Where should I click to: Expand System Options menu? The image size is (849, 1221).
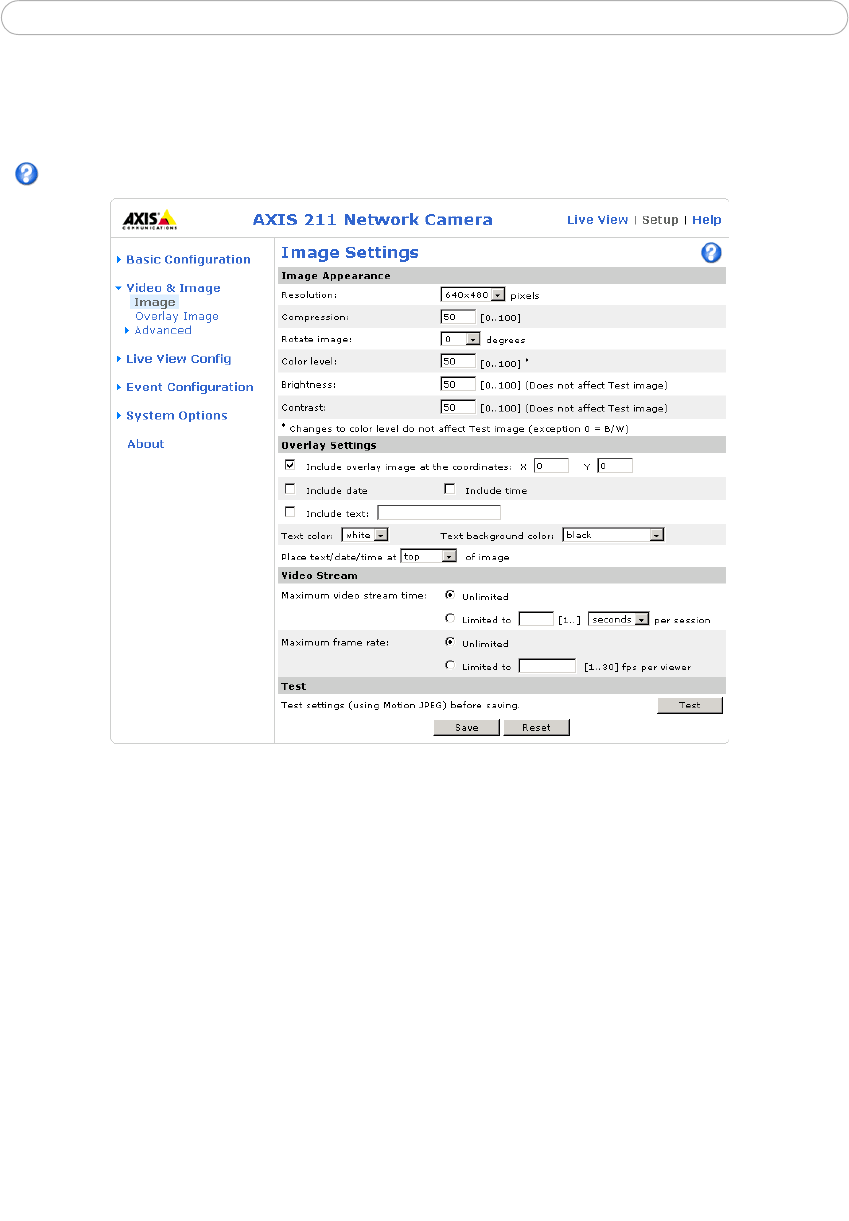tap(172, 416)
